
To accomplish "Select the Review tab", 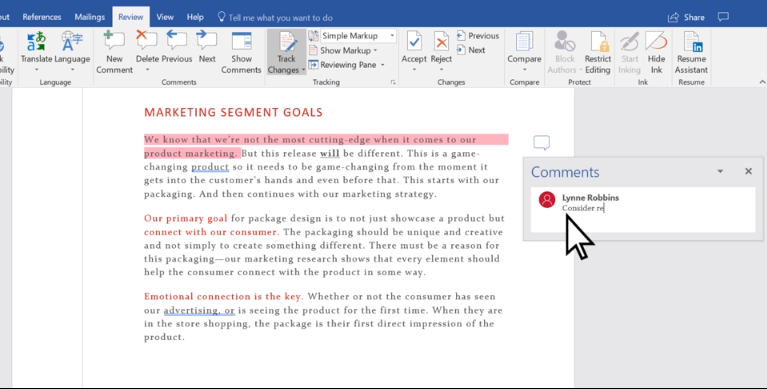I will pyautogui.click(x=131, y=17).
